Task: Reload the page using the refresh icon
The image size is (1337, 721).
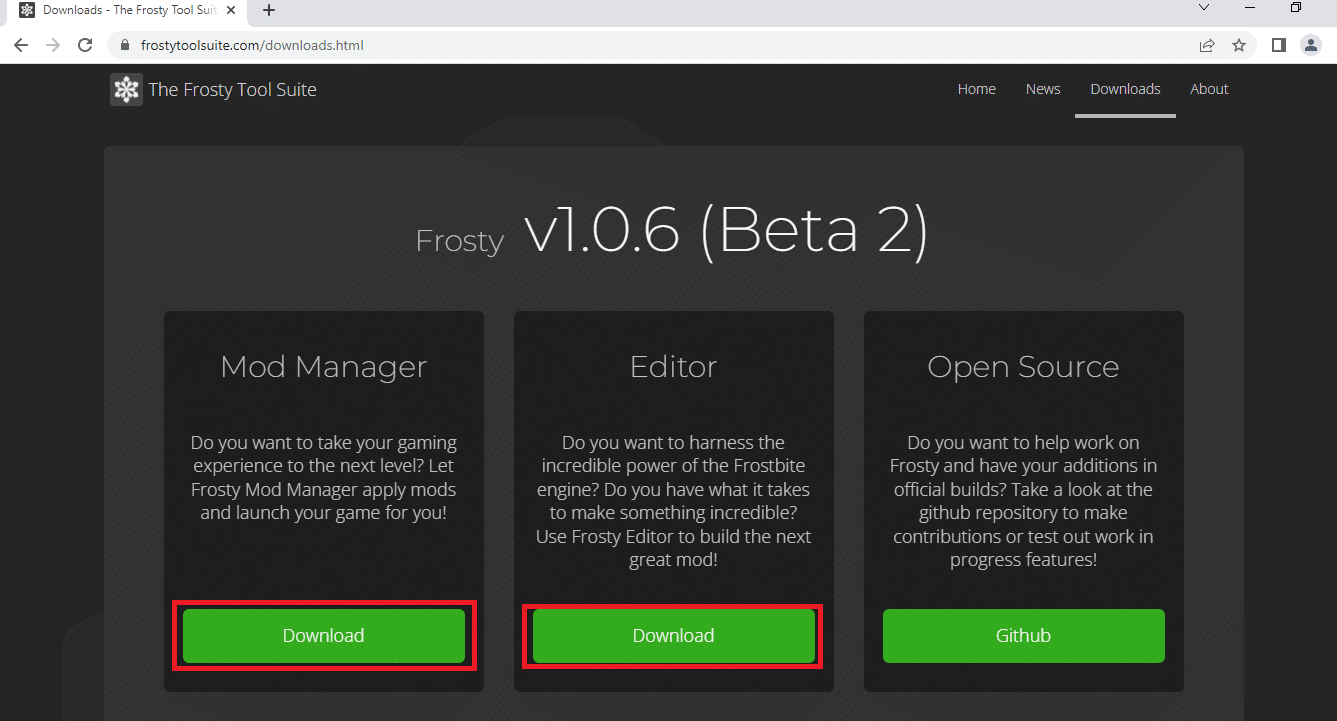Action: 85,45
